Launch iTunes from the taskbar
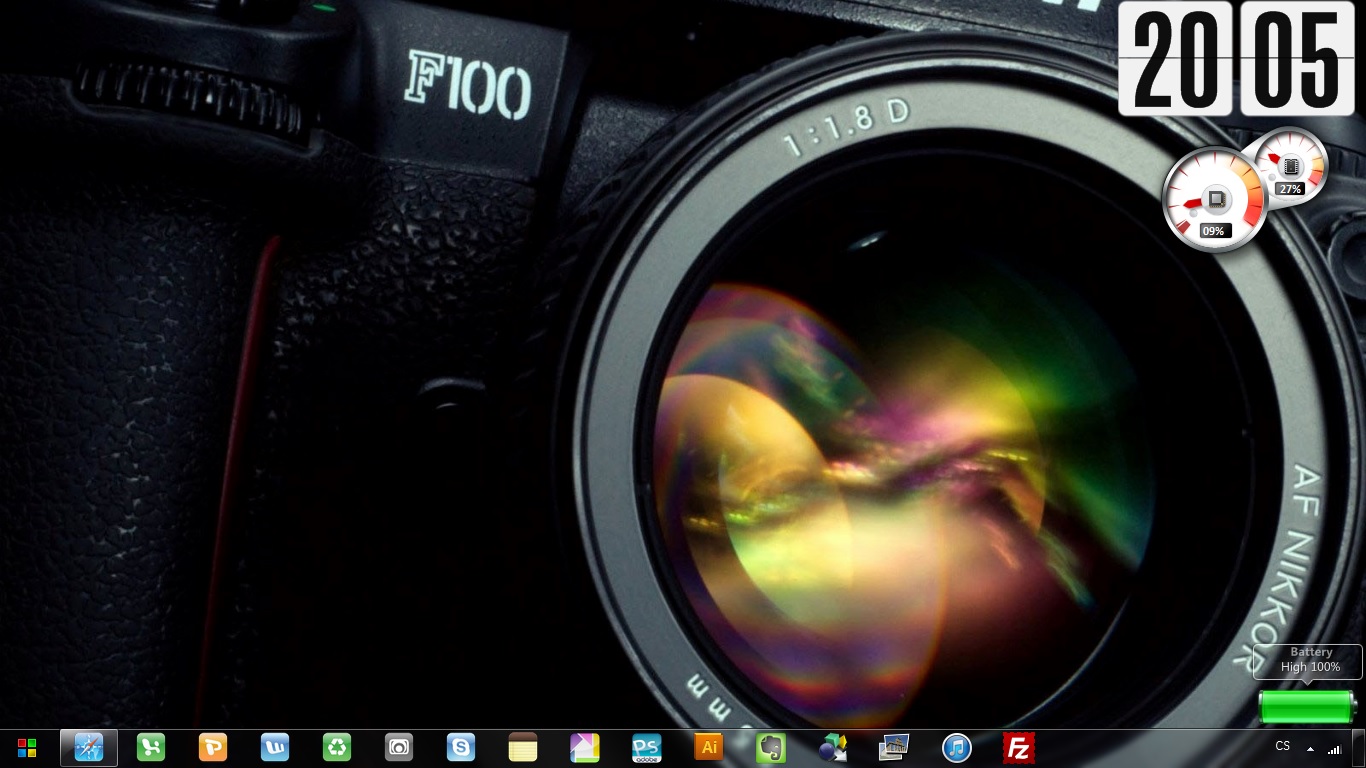This screenshot has width=1366, height=768. (x=957, y=748)
